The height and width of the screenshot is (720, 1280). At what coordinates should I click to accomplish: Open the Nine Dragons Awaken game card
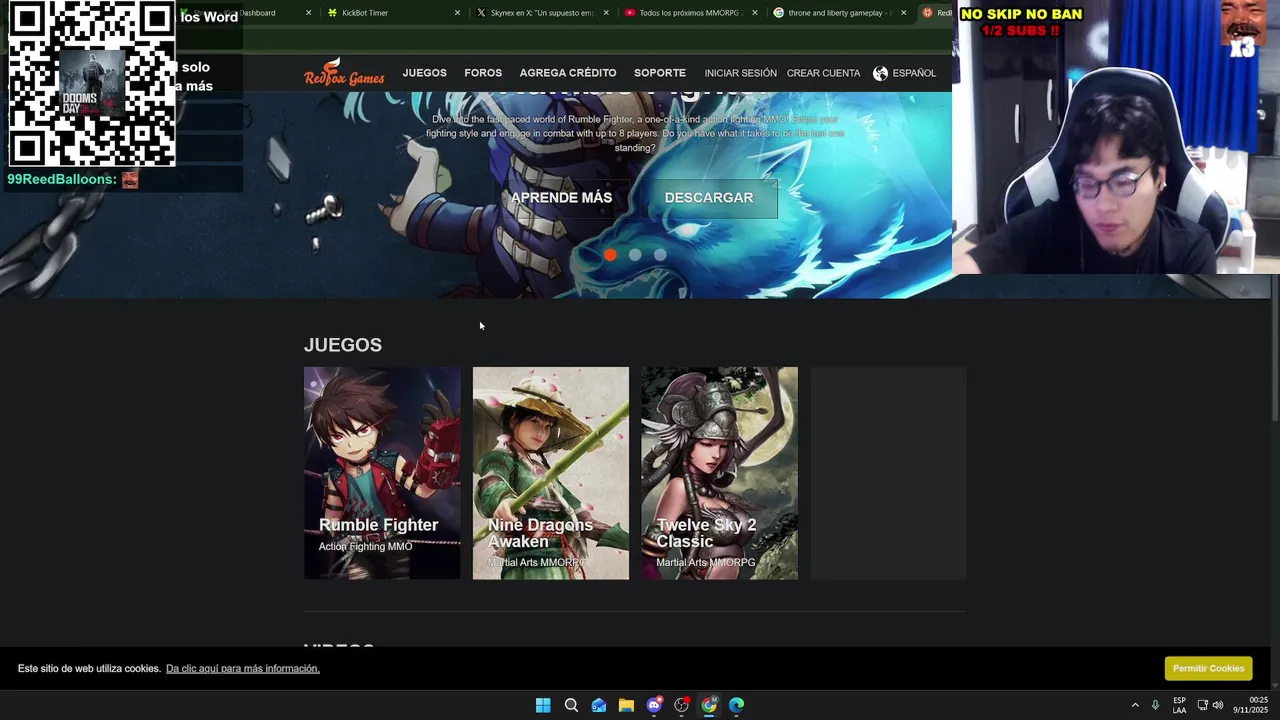pos(551,473)
